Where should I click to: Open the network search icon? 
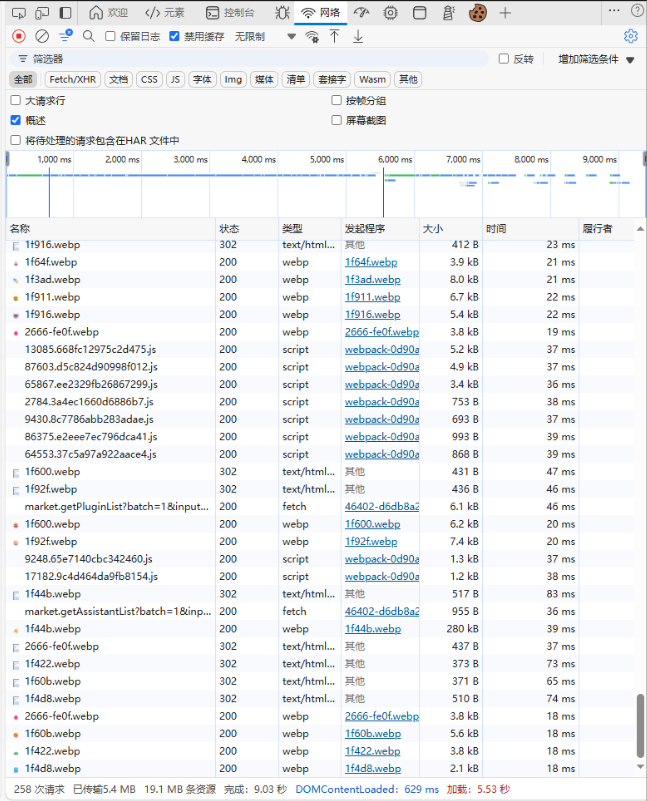tap(88, 36)
